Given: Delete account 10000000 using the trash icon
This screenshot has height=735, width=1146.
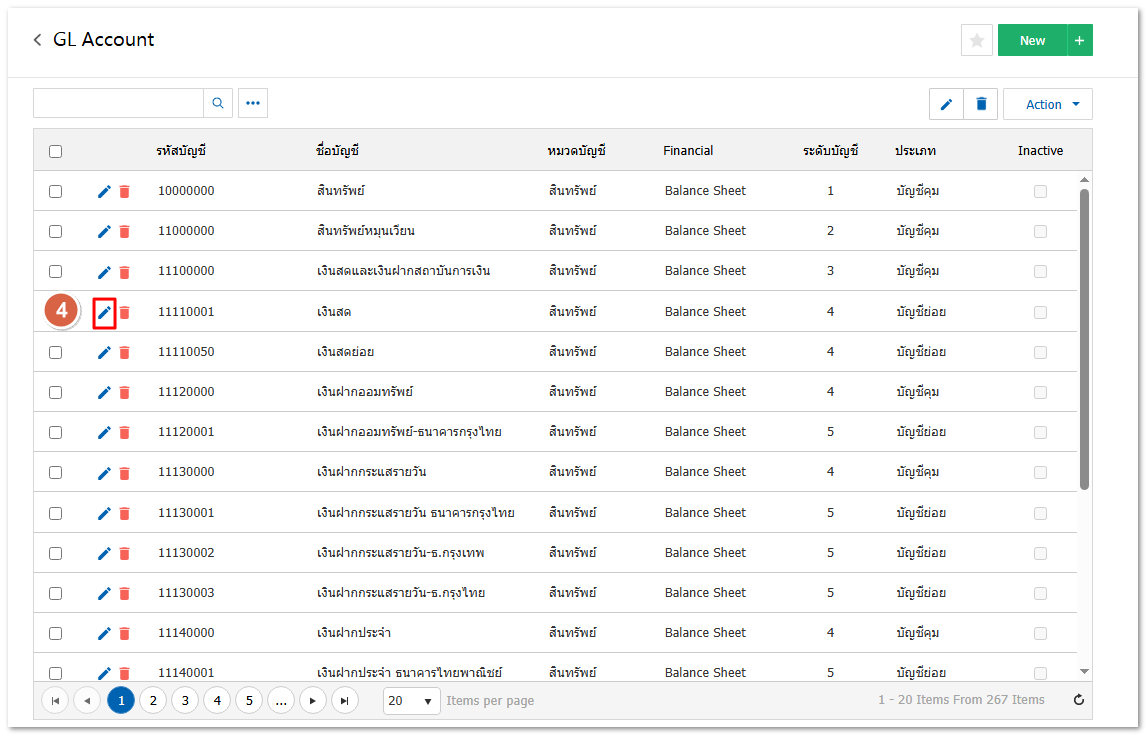Looking at the screenshot, I should pos(124,191).
